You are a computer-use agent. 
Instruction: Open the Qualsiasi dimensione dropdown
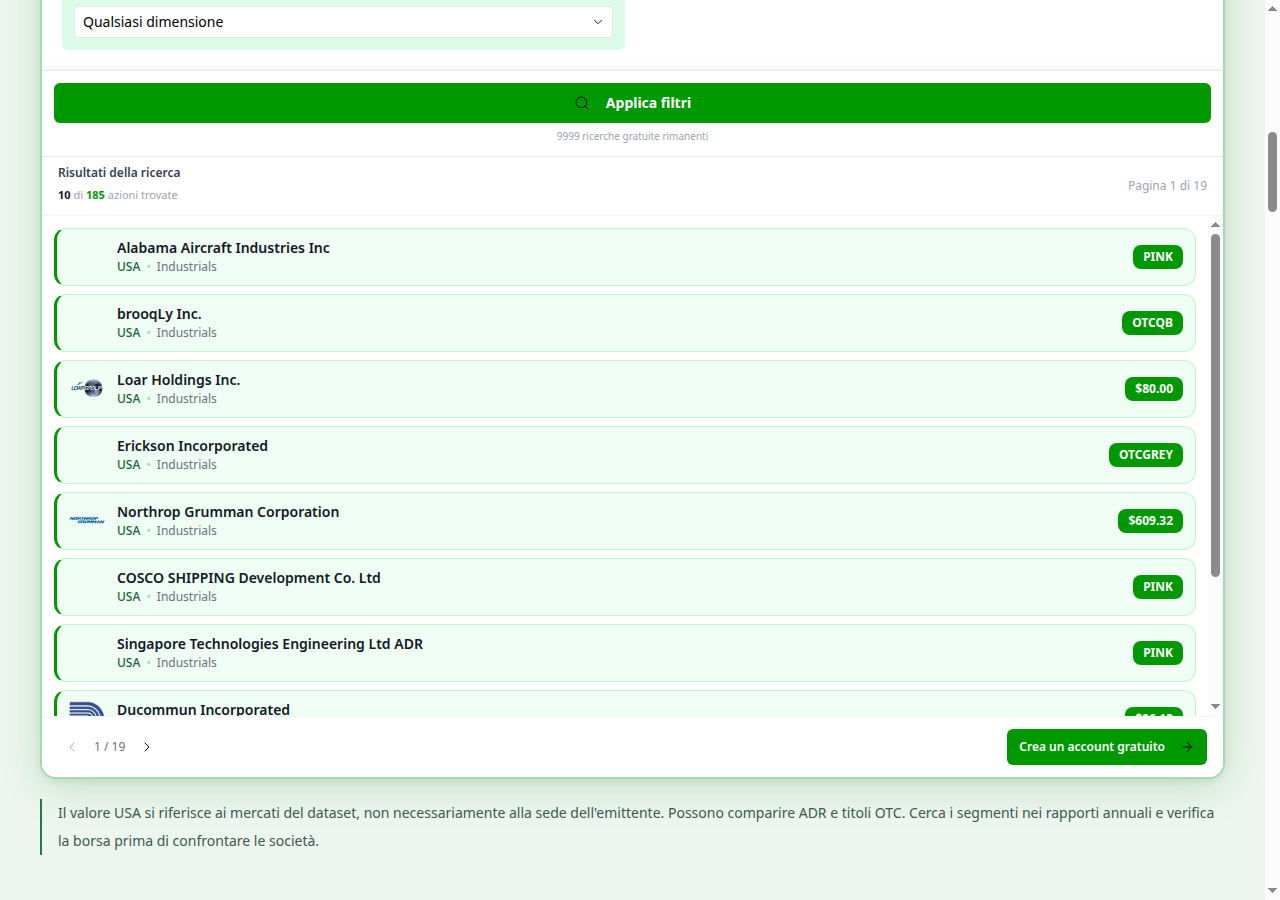(x=343, y=22)
